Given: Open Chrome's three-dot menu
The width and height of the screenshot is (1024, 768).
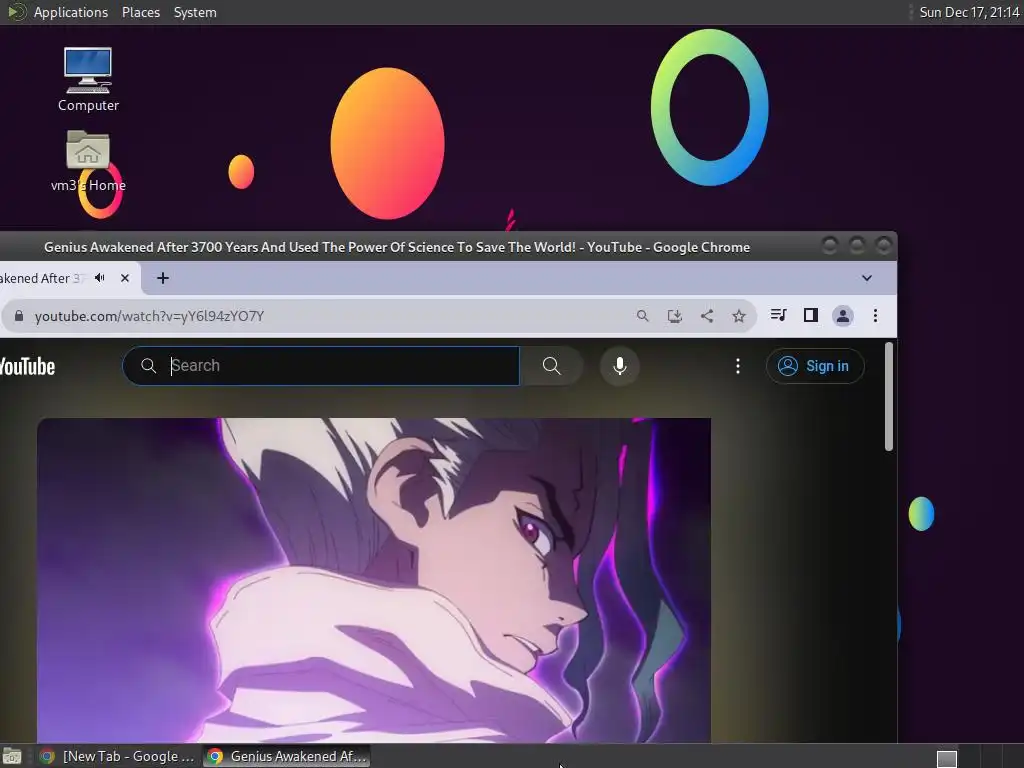Looking at the screenshot, I should tap(875, 316).
